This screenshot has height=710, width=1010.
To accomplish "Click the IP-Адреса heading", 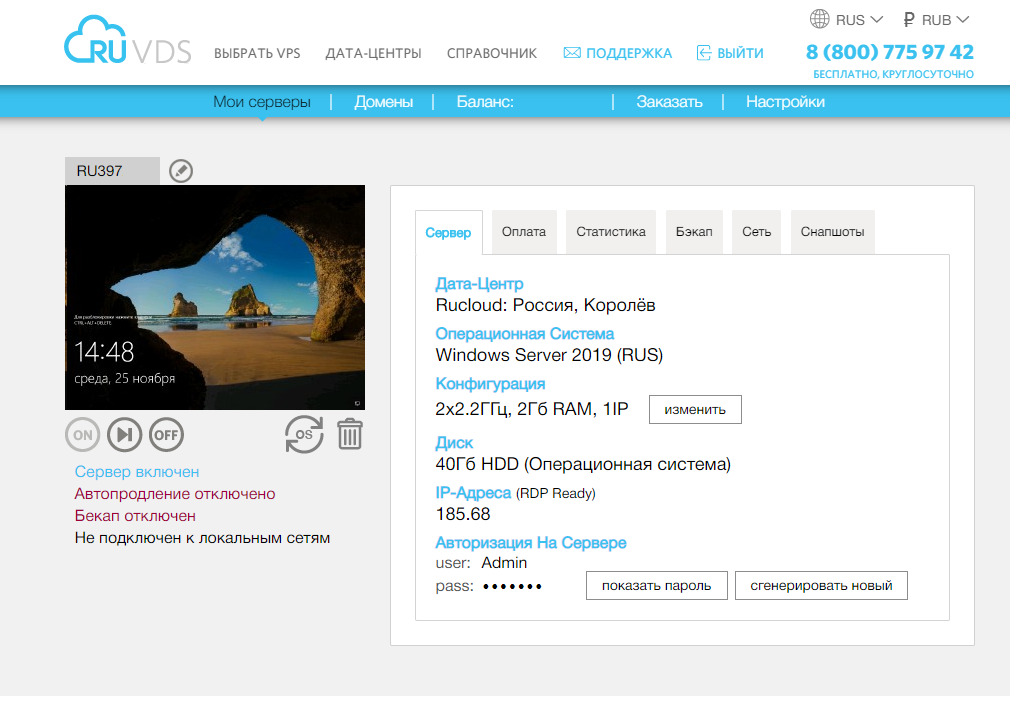I will [473, 493].
